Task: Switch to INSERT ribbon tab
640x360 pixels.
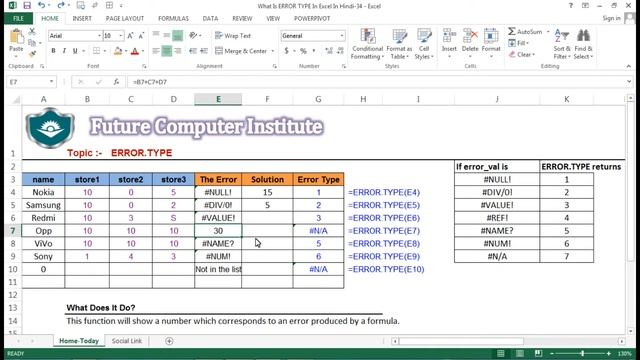Action: tap(82, 18)
